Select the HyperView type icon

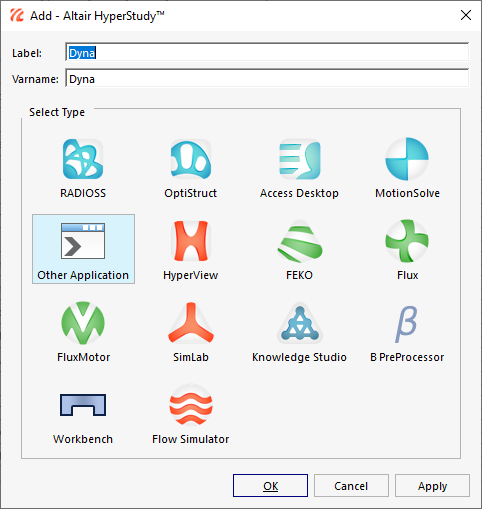pos(191,241)
